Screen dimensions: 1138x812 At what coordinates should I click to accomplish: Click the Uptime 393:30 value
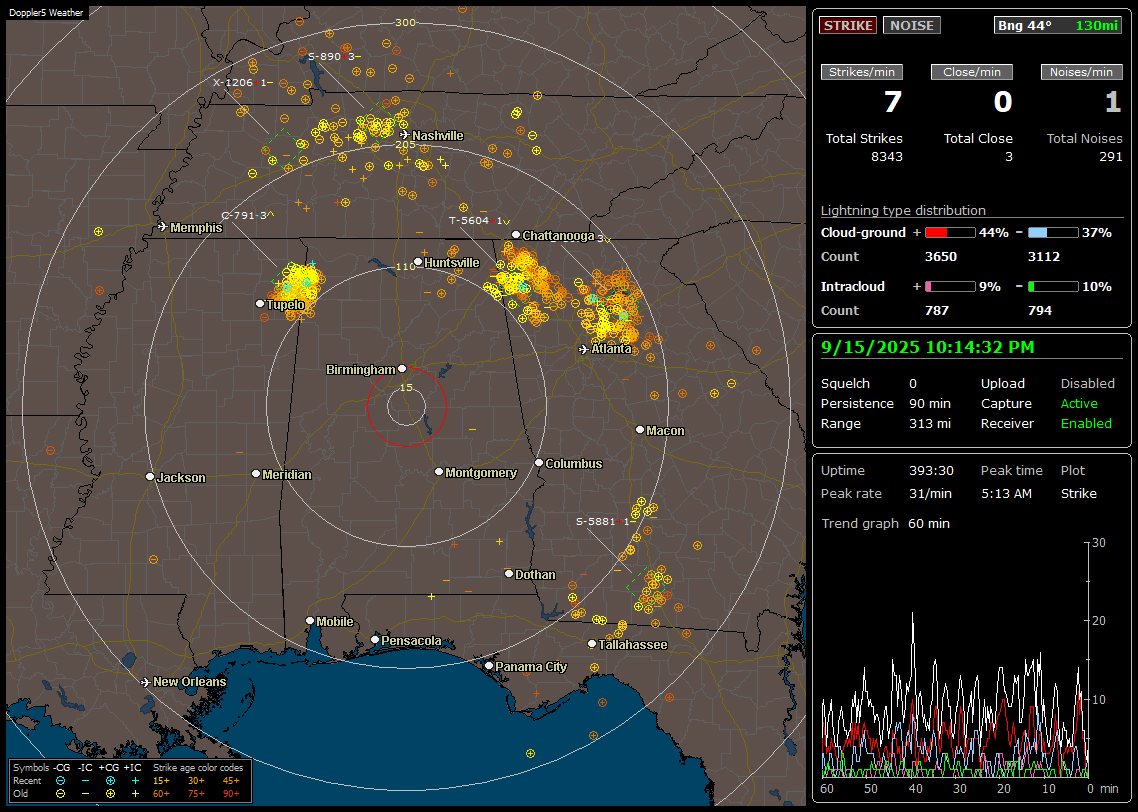pos(931,471)
